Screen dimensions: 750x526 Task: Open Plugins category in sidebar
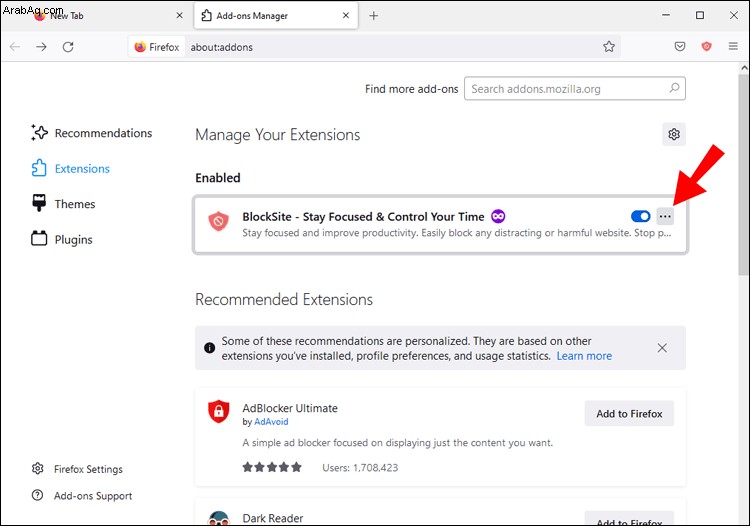tap(62, 239)
